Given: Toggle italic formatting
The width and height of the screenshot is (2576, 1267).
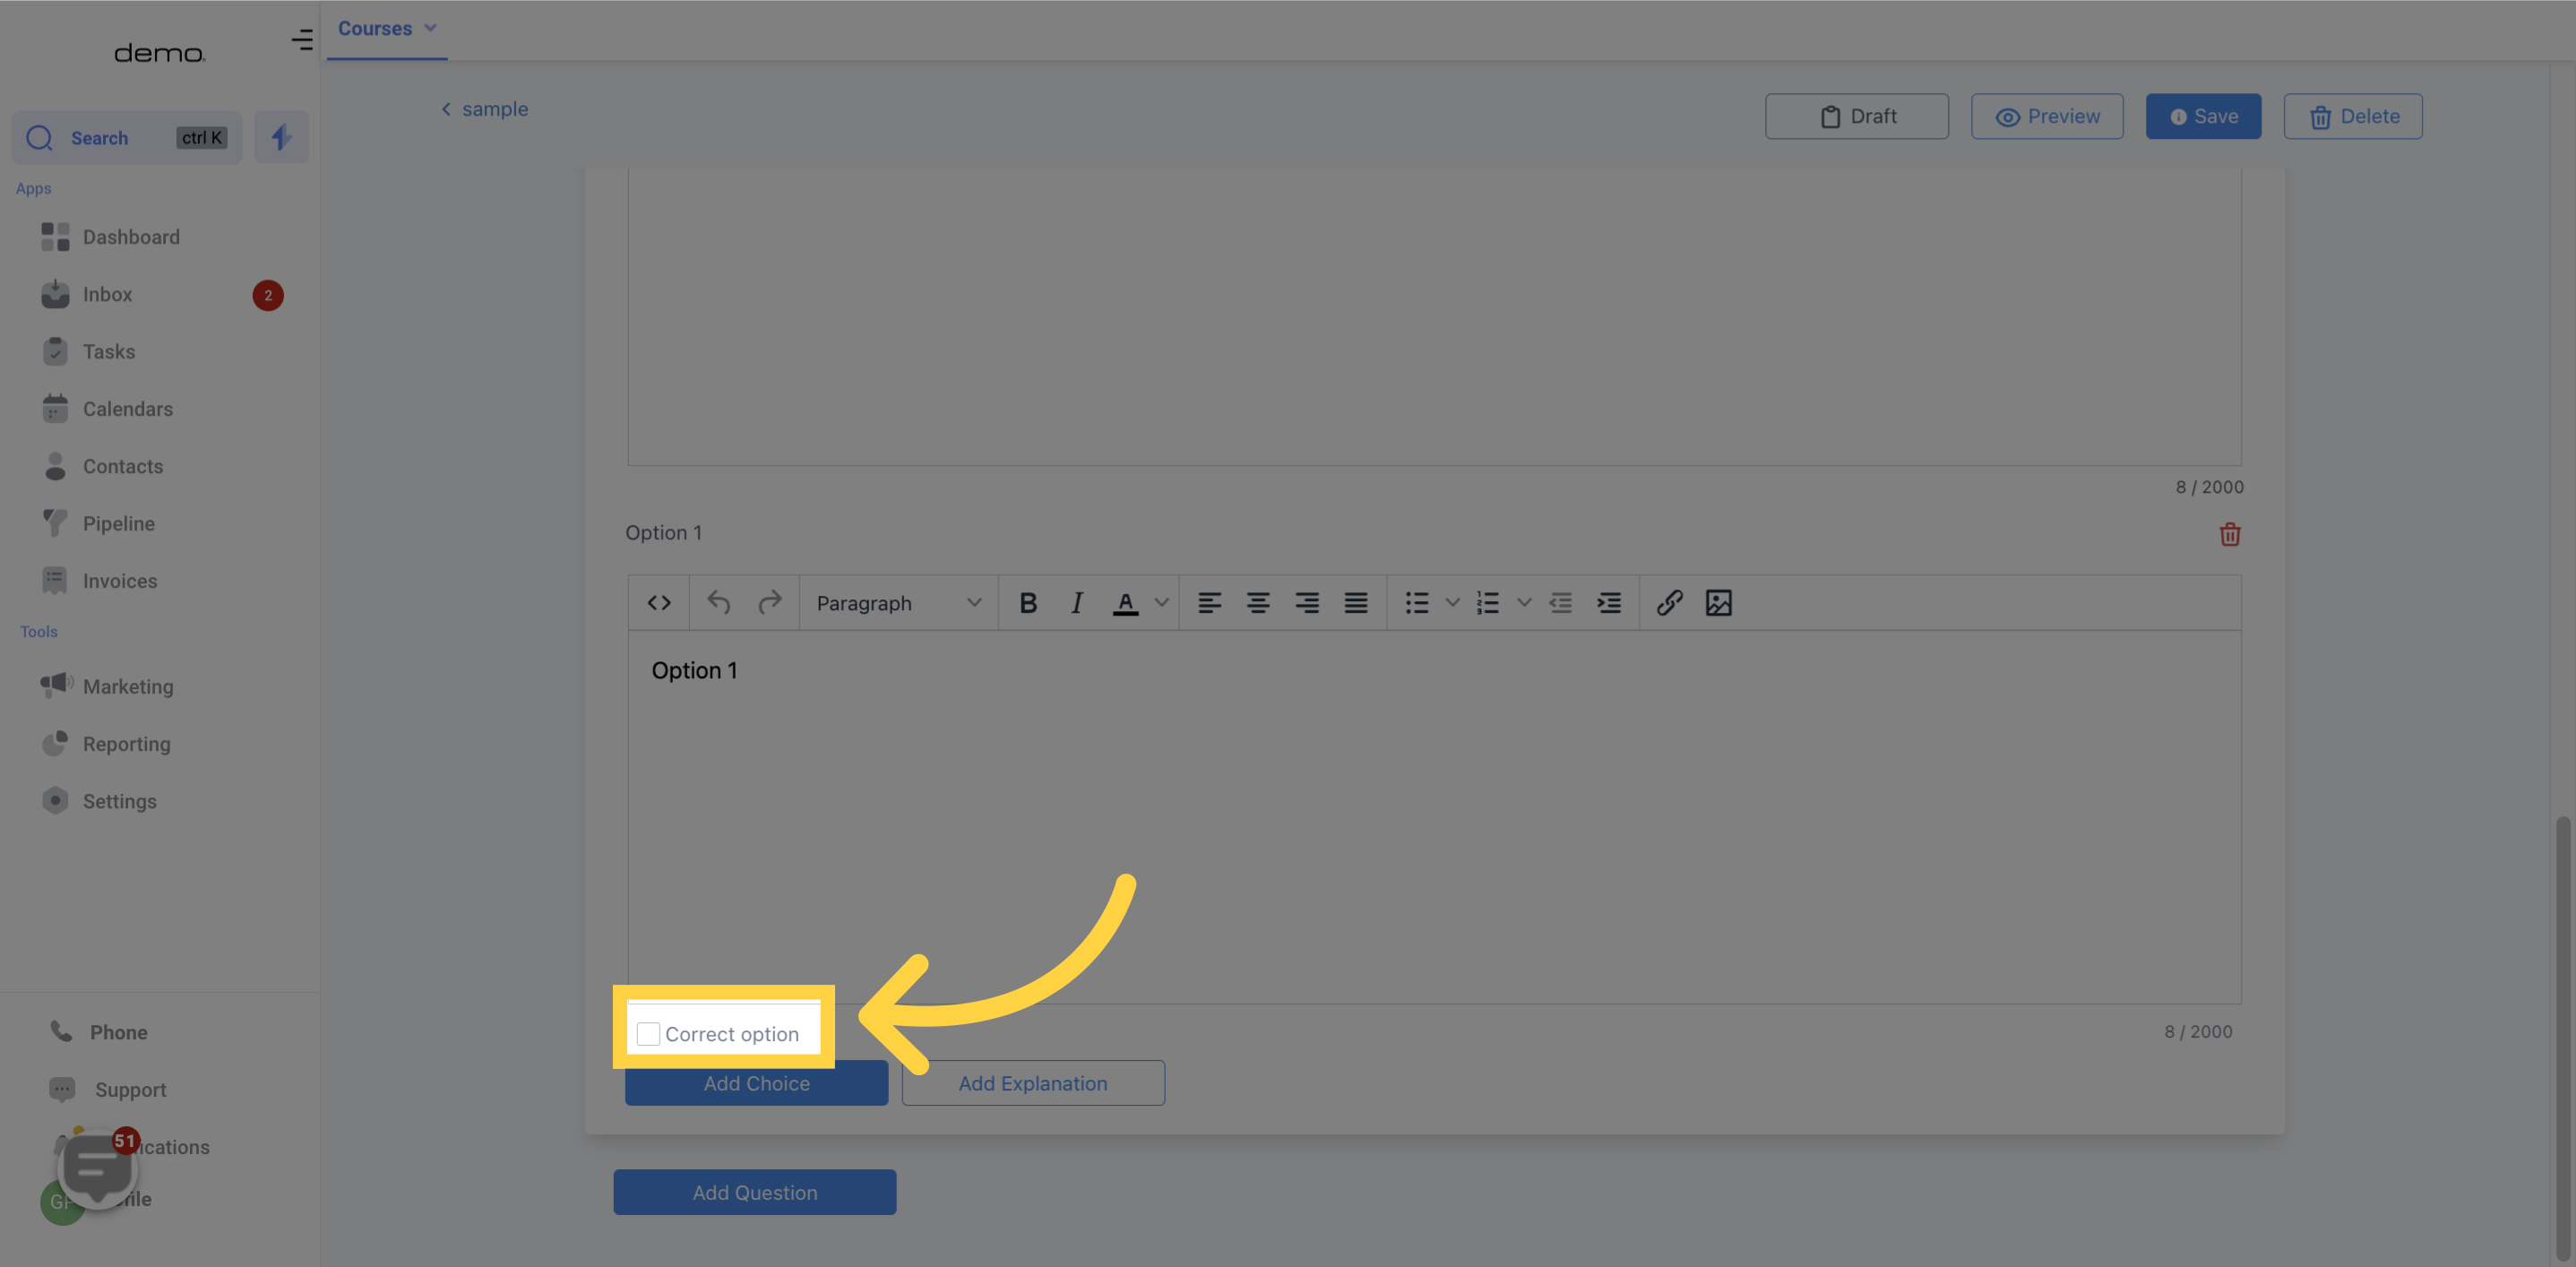Looking at the screenshot, I should pos(1077,603).
